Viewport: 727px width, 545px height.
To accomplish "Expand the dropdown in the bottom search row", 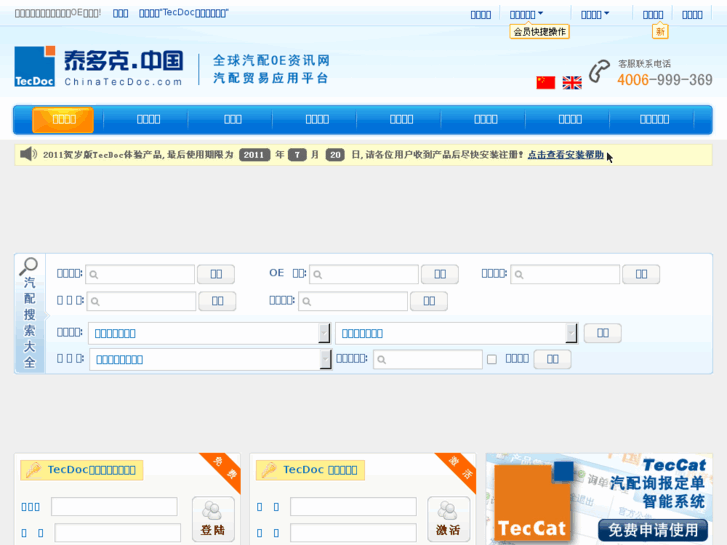I will 210,359.
